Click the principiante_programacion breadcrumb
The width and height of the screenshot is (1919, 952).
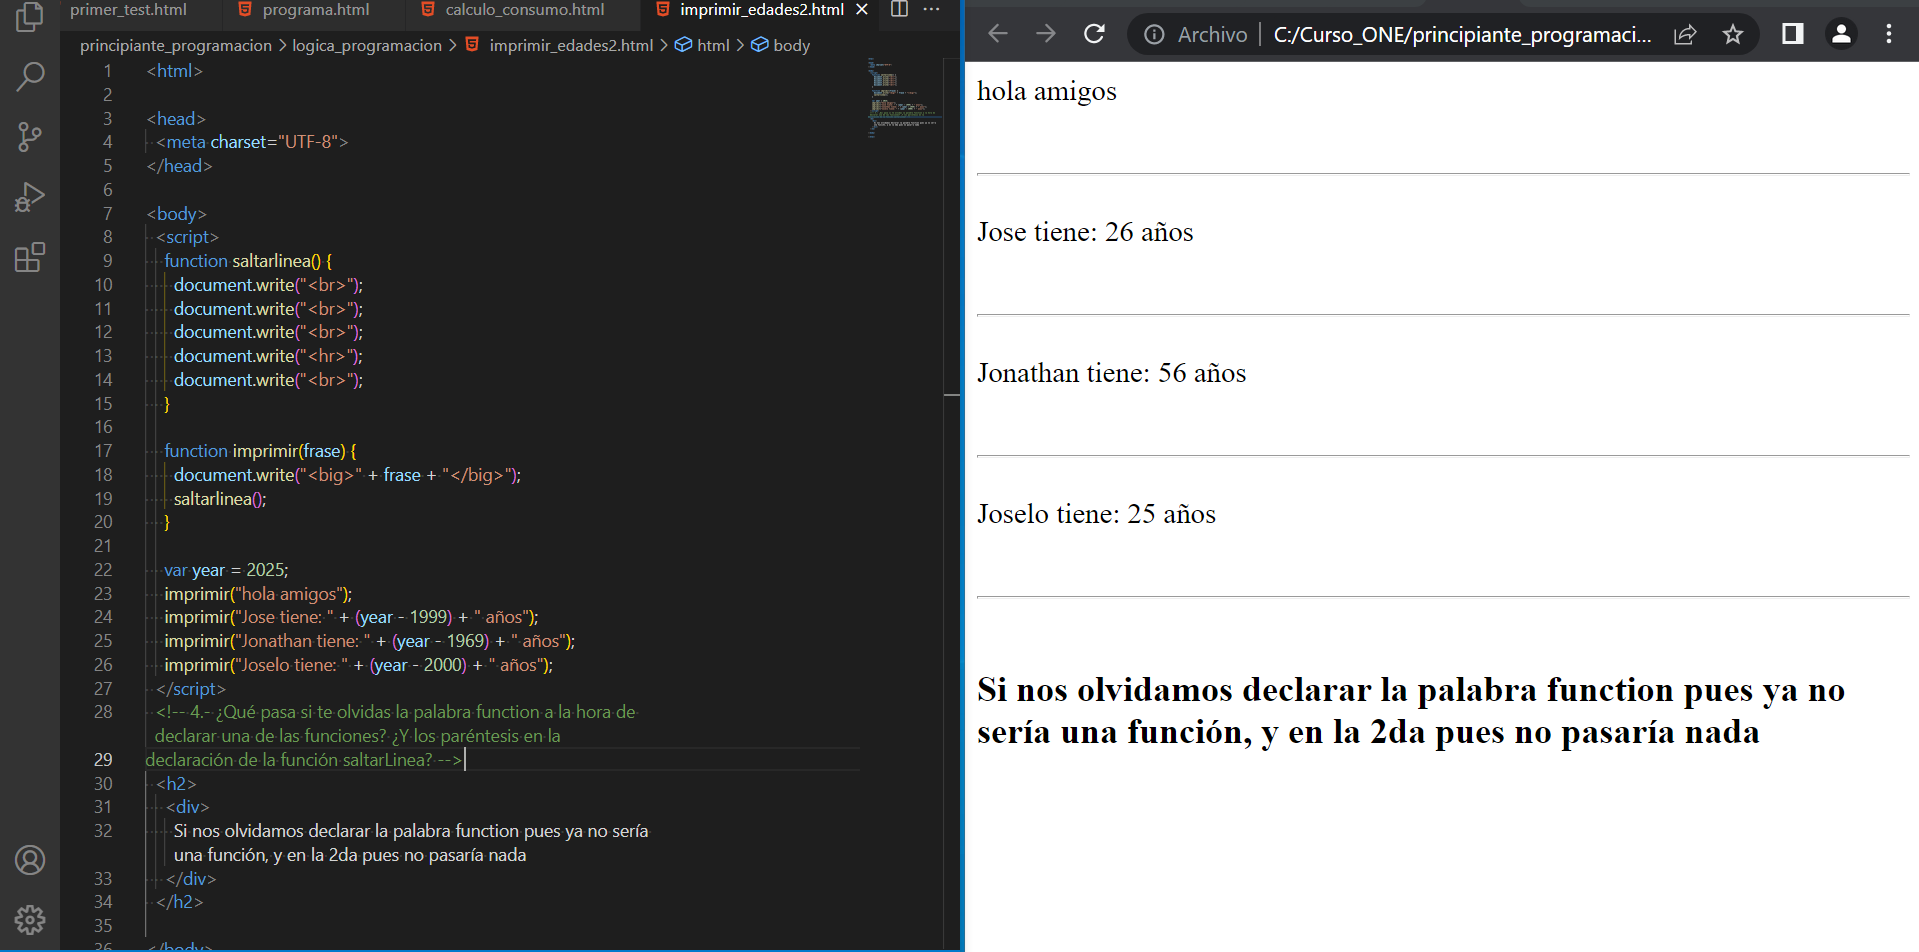(176, 46)
